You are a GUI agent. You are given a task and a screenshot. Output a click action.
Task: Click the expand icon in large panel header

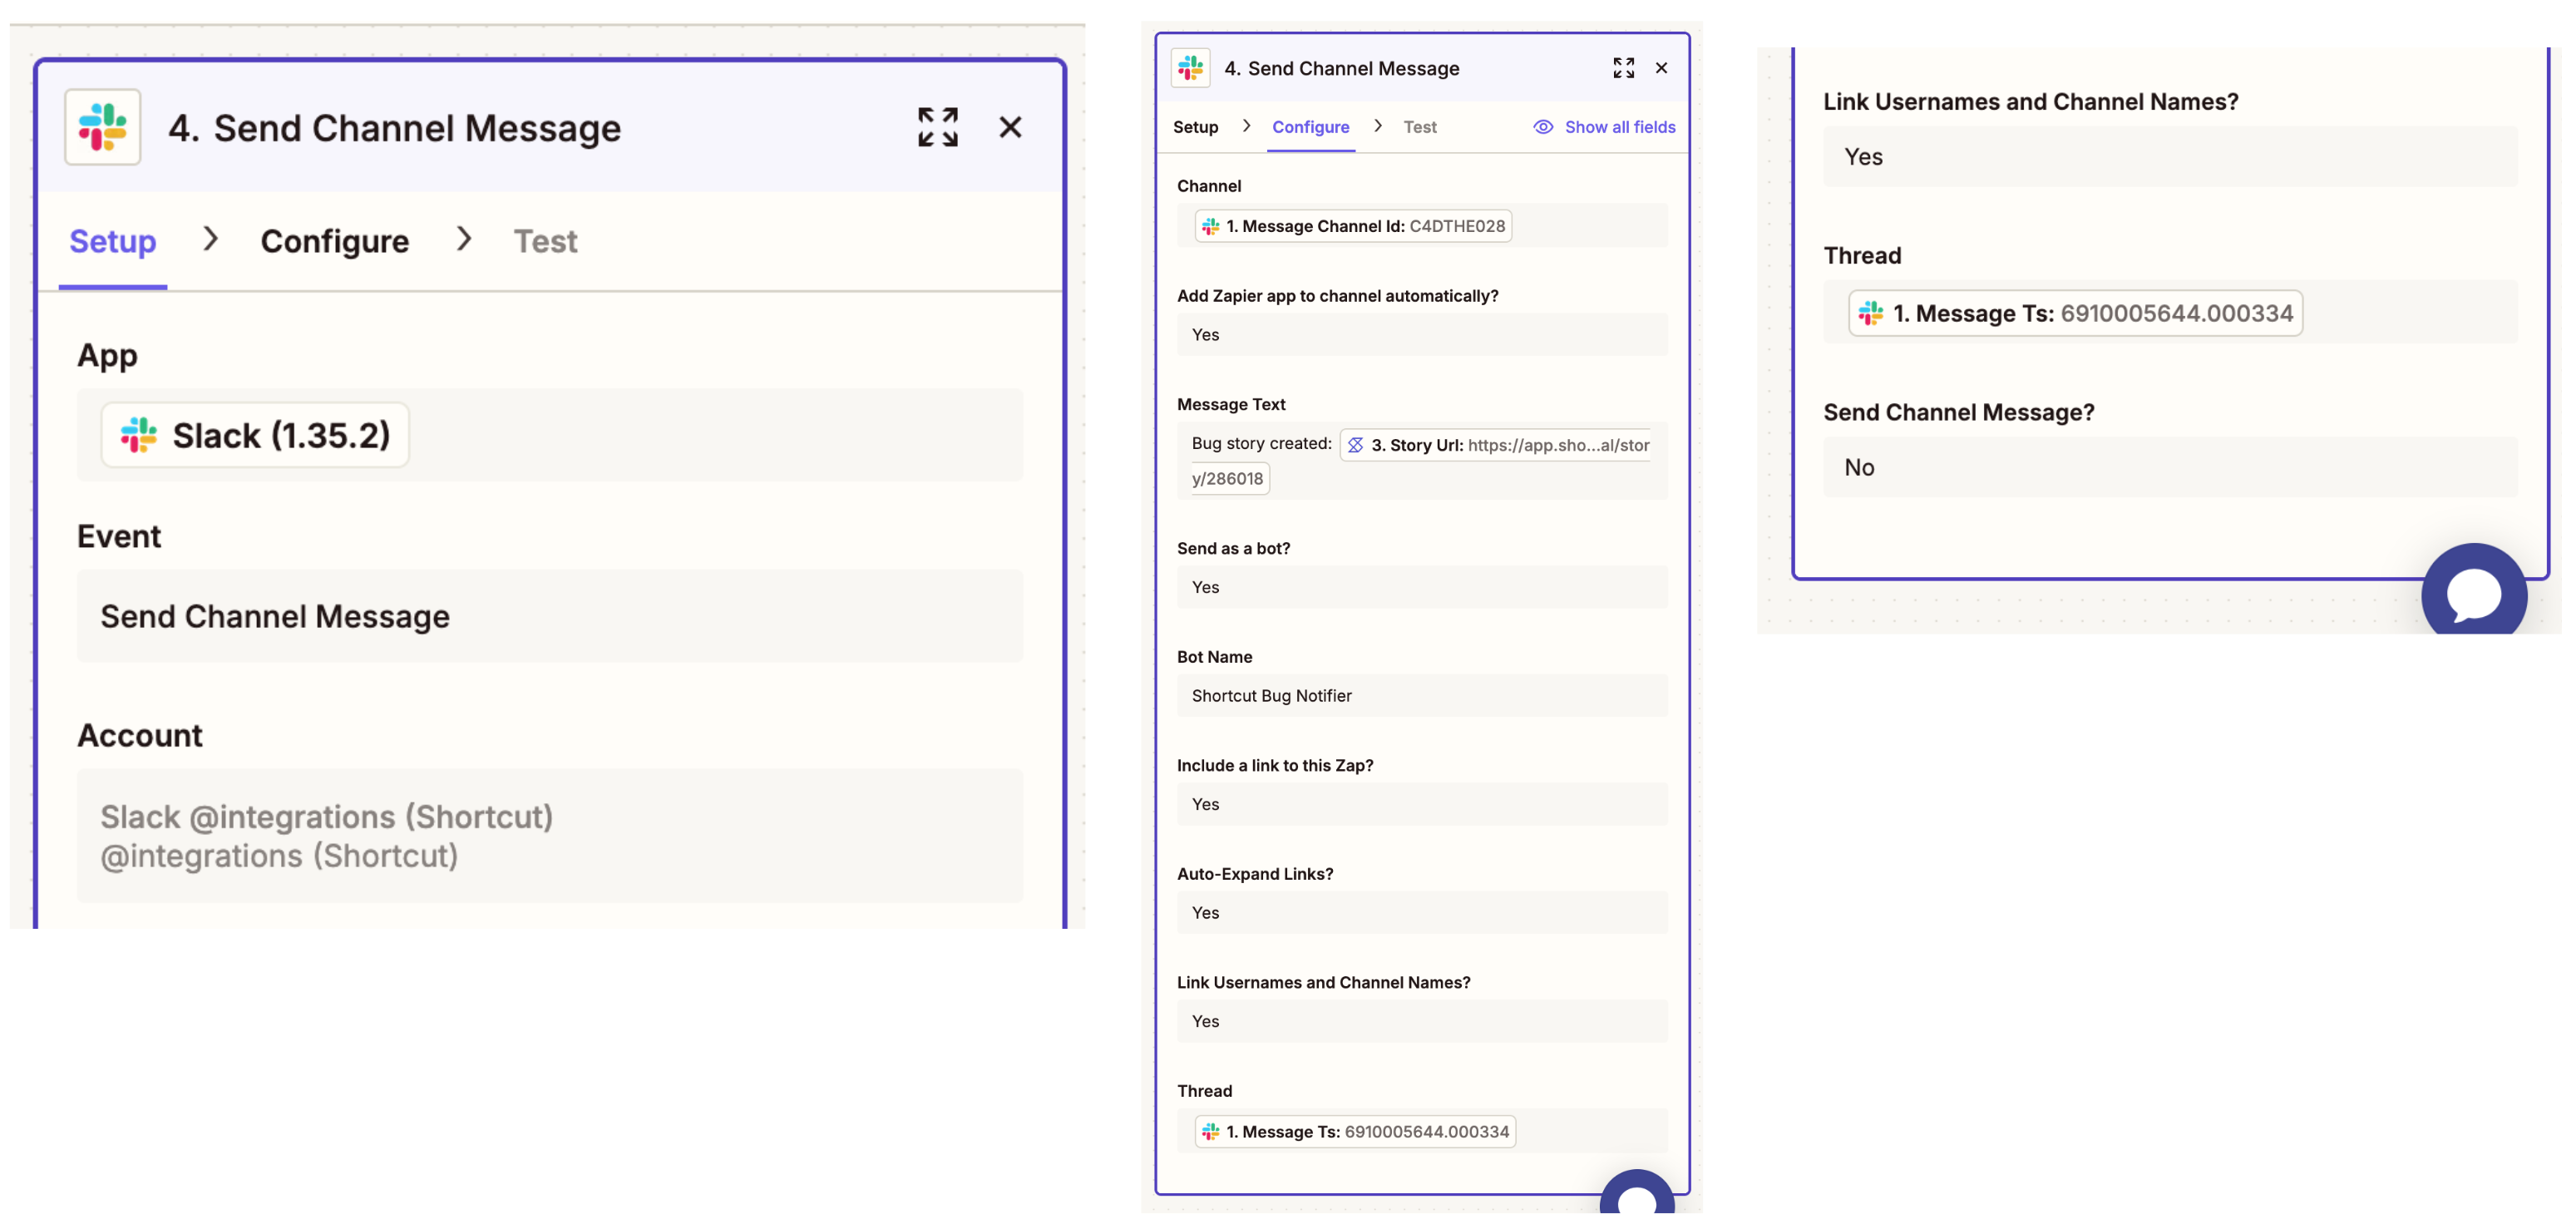pos(937,127)
